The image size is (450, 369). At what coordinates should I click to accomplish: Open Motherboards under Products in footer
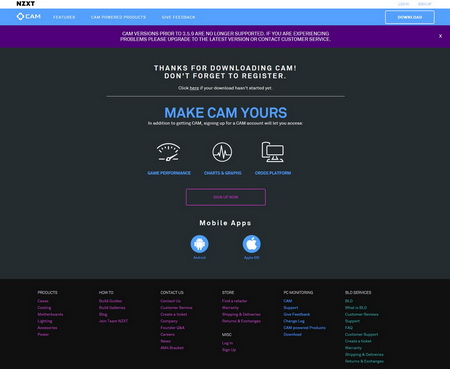pyautogui.click(x=50, y=314)
